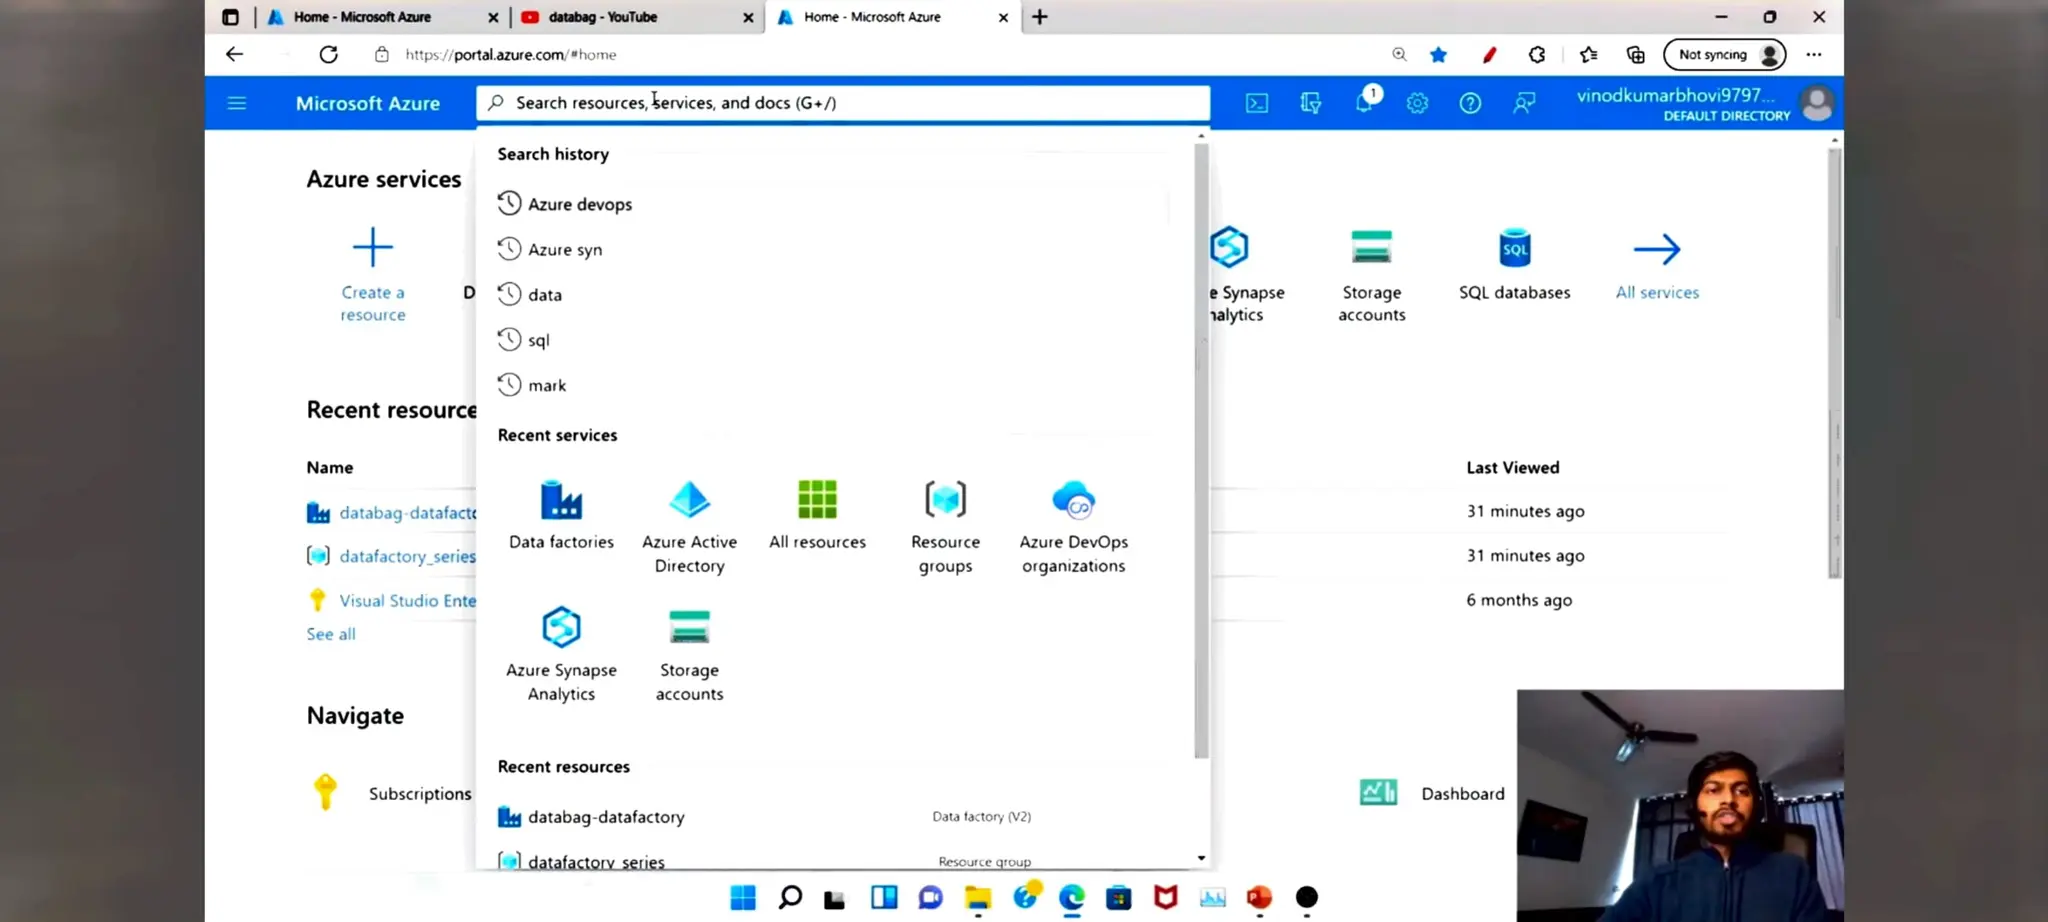
Task: Open the notifications bell
Action: [1365, 102]
